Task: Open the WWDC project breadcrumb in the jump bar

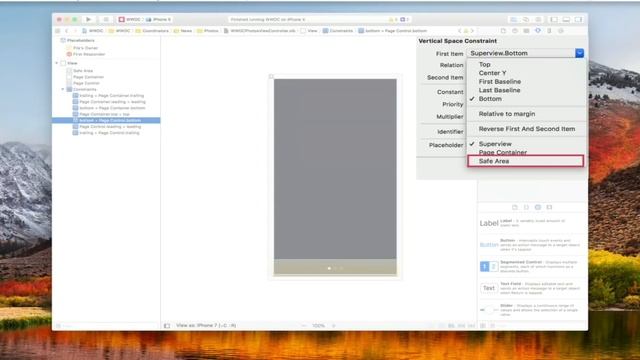Action: (93, 31)
